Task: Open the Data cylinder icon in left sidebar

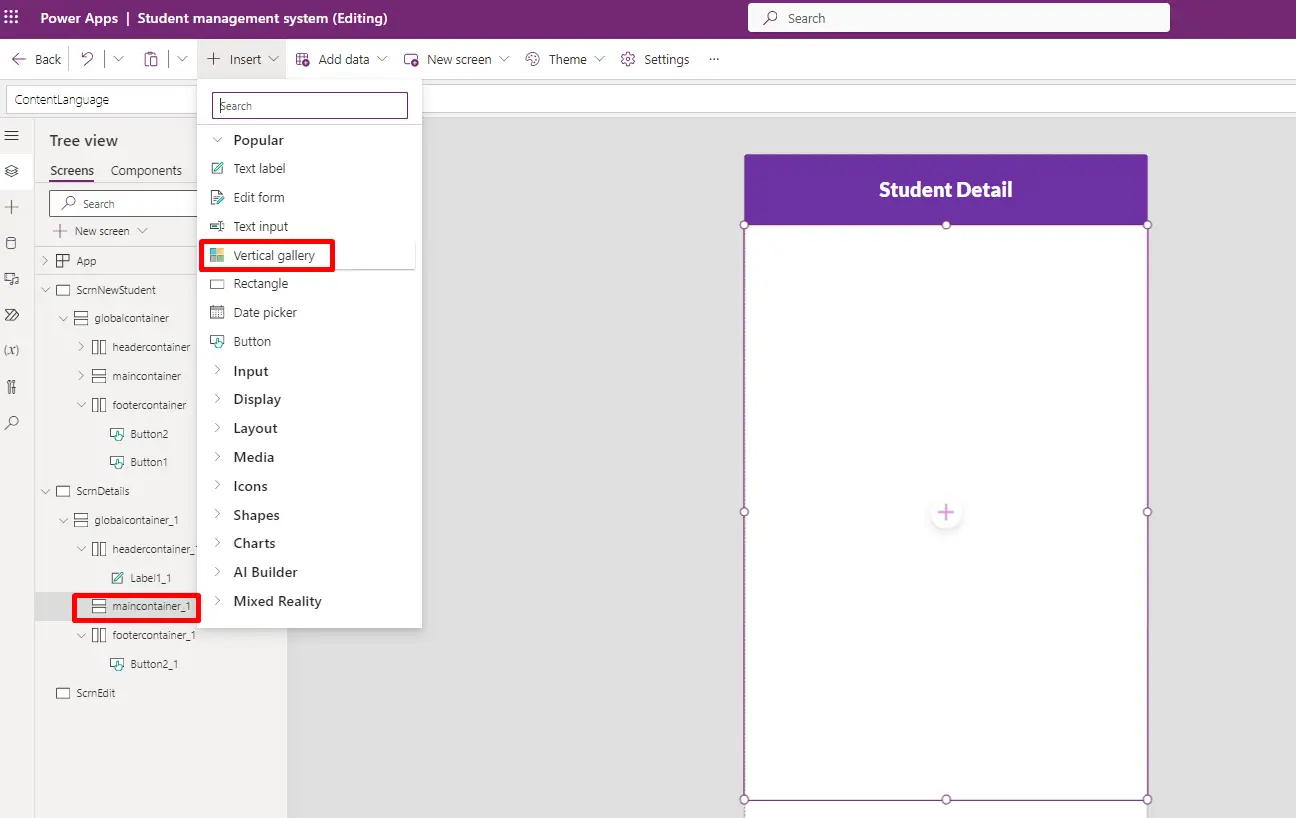Action: 12,243
